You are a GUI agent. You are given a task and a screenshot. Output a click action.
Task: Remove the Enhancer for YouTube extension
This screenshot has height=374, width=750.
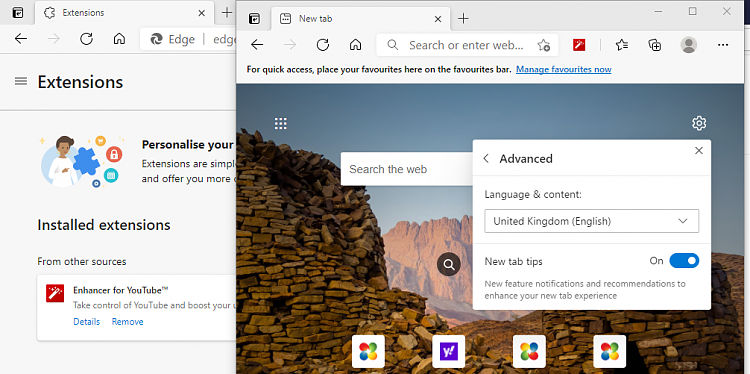128,321
